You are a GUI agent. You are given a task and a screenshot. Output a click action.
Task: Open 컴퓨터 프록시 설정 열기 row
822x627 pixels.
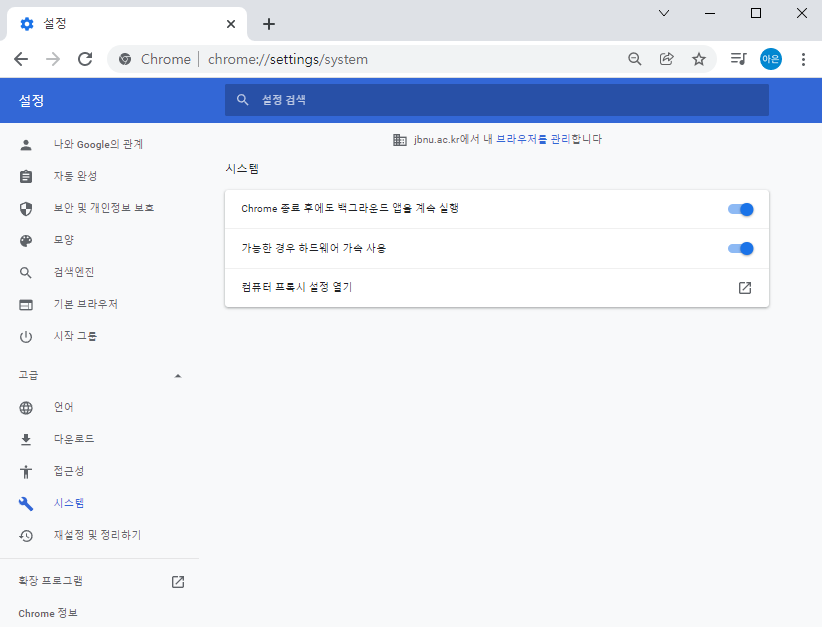(x=497, y=288)
